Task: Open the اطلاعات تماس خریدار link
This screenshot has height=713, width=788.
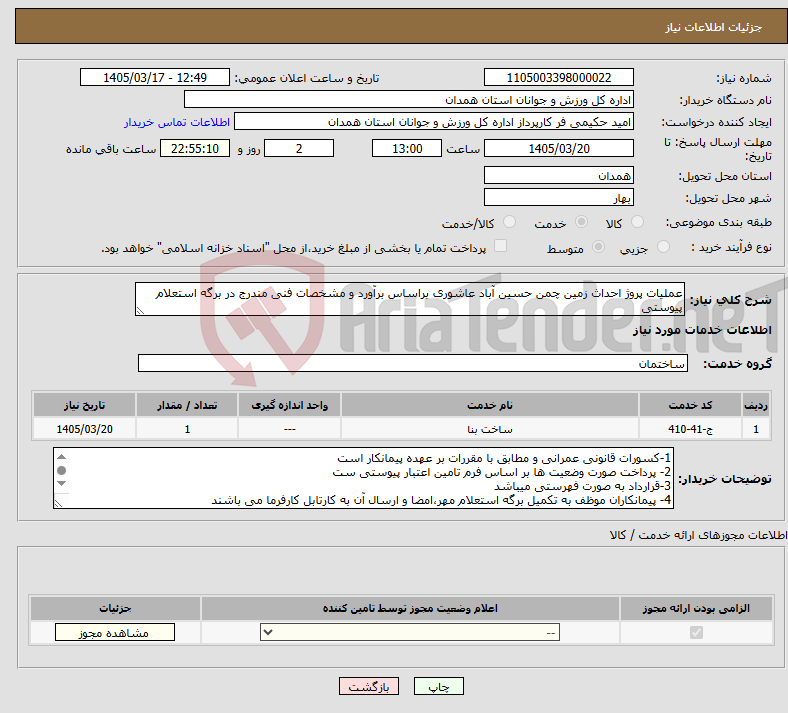Action: pos(177,122)
